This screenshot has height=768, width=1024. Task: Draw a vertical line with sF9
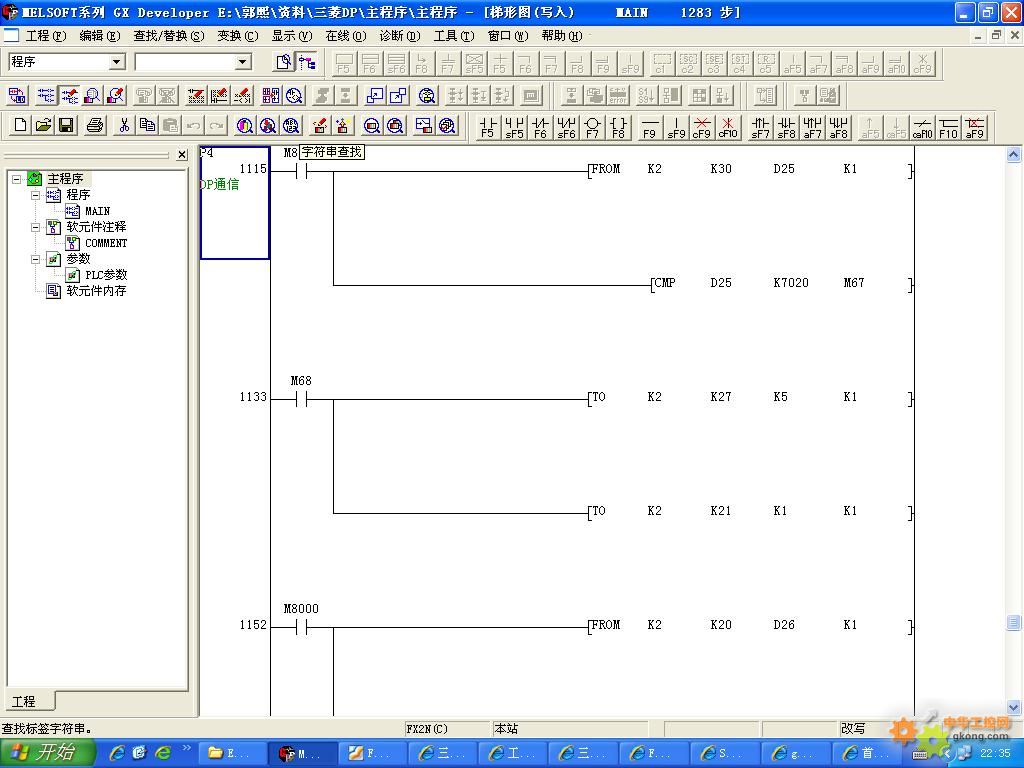tap(676, 127)
